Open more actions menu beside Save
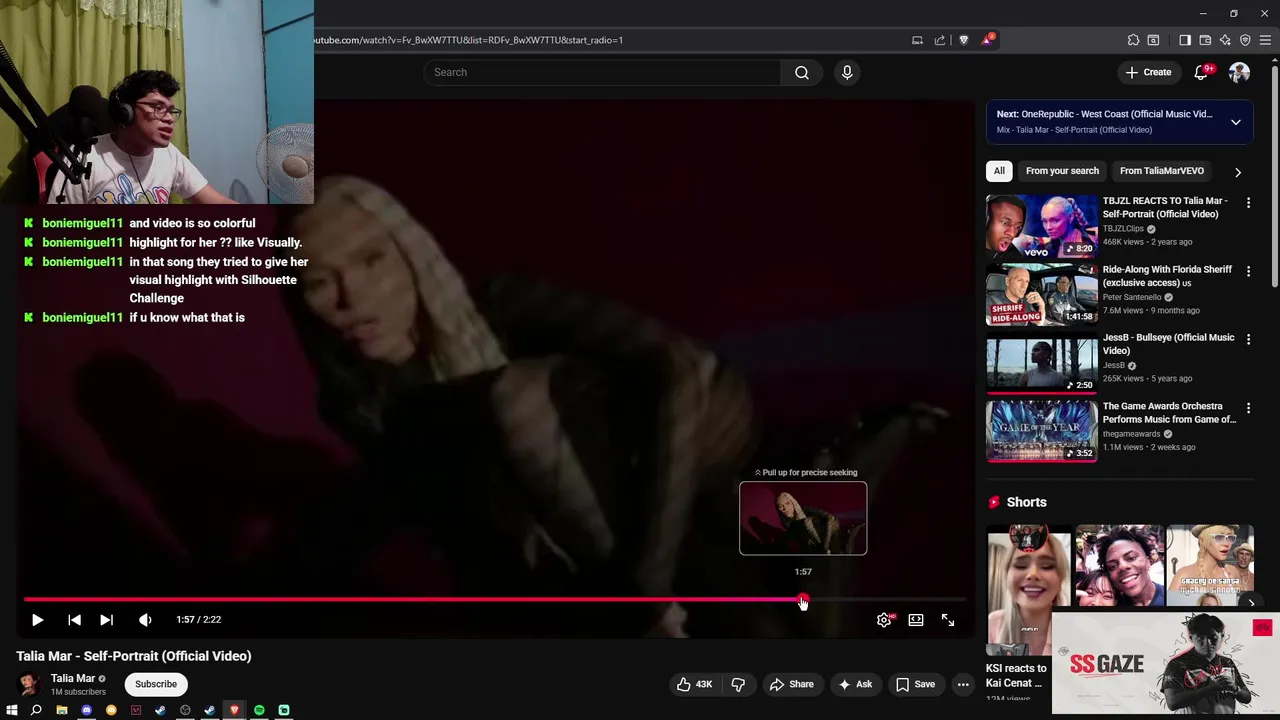The width and height of the screenshot is (1280, 720). point(963,684)
